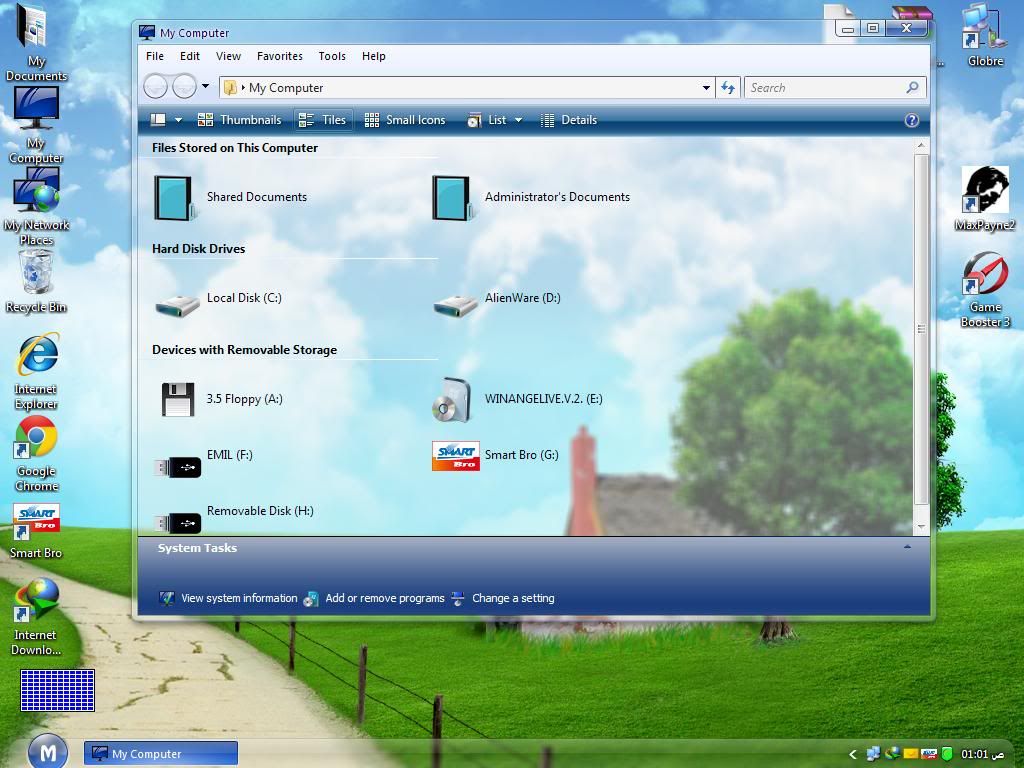Click the Forward navigation button

(x=184, y=87)
